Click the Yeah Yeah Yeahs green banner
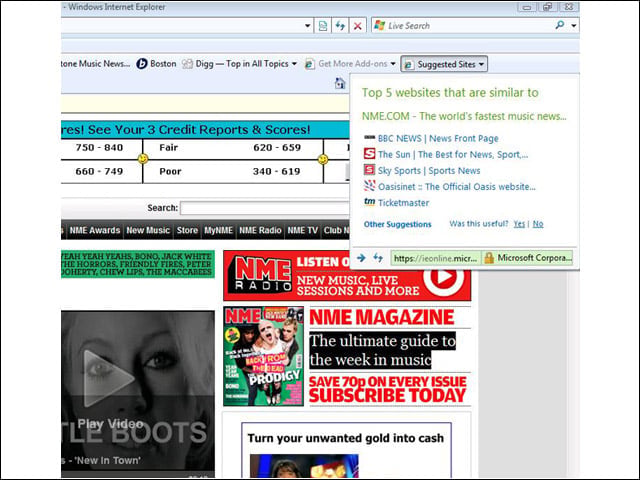The height and width of the screenshot is (480, 640). point(138,264)
